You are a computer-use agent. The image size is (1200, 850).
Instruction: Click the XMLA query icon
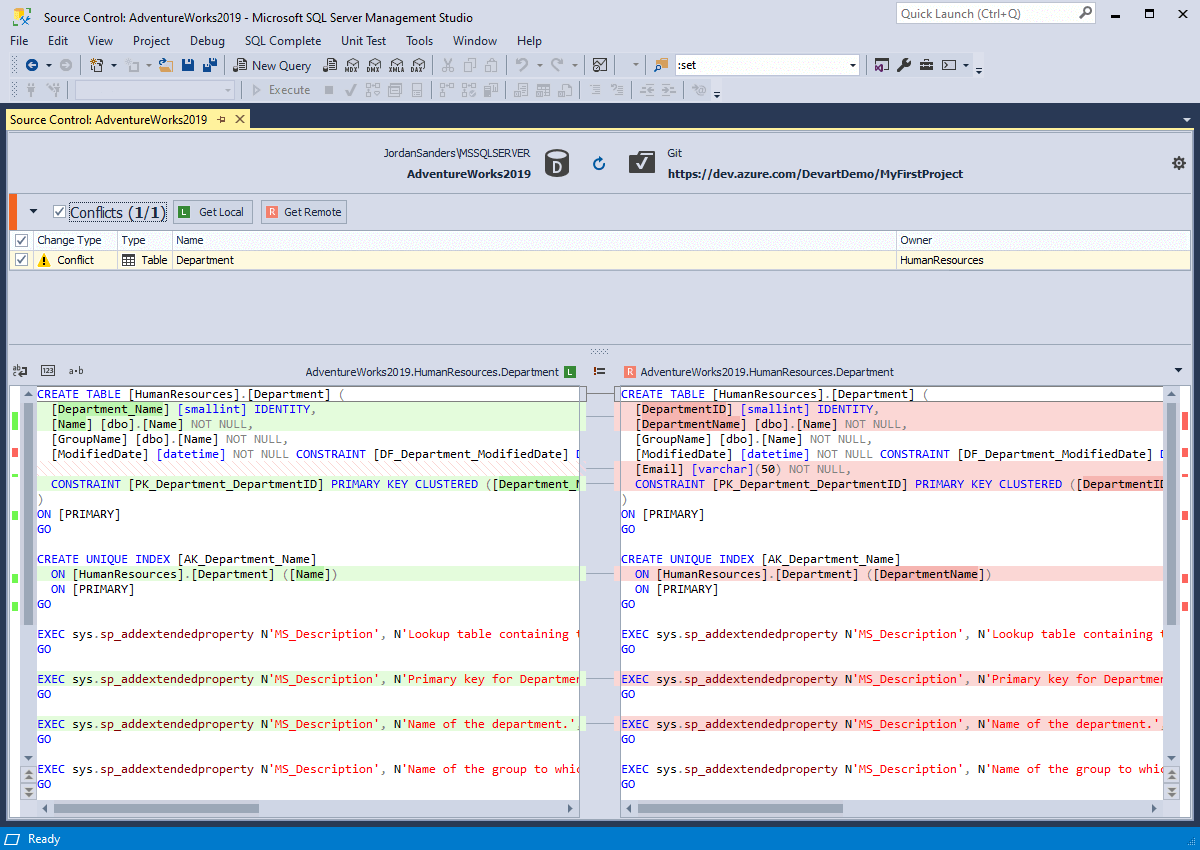[395, 66]
